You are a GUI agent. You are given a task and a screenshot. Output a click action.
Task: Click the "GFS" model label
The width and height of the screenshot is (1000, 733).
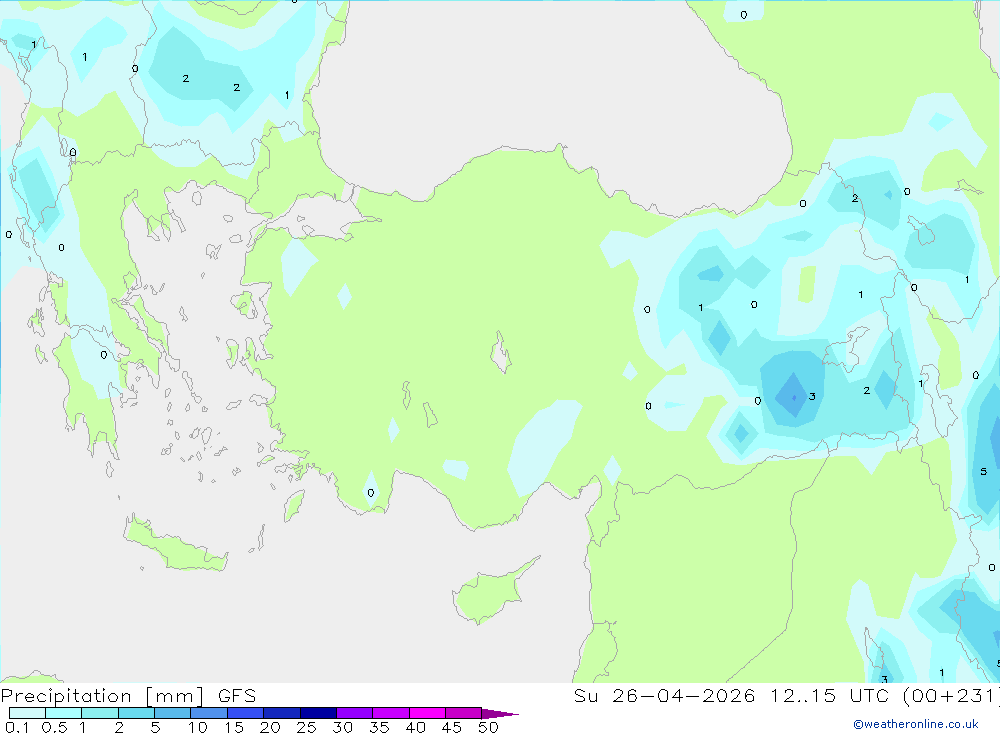[237, 696]
